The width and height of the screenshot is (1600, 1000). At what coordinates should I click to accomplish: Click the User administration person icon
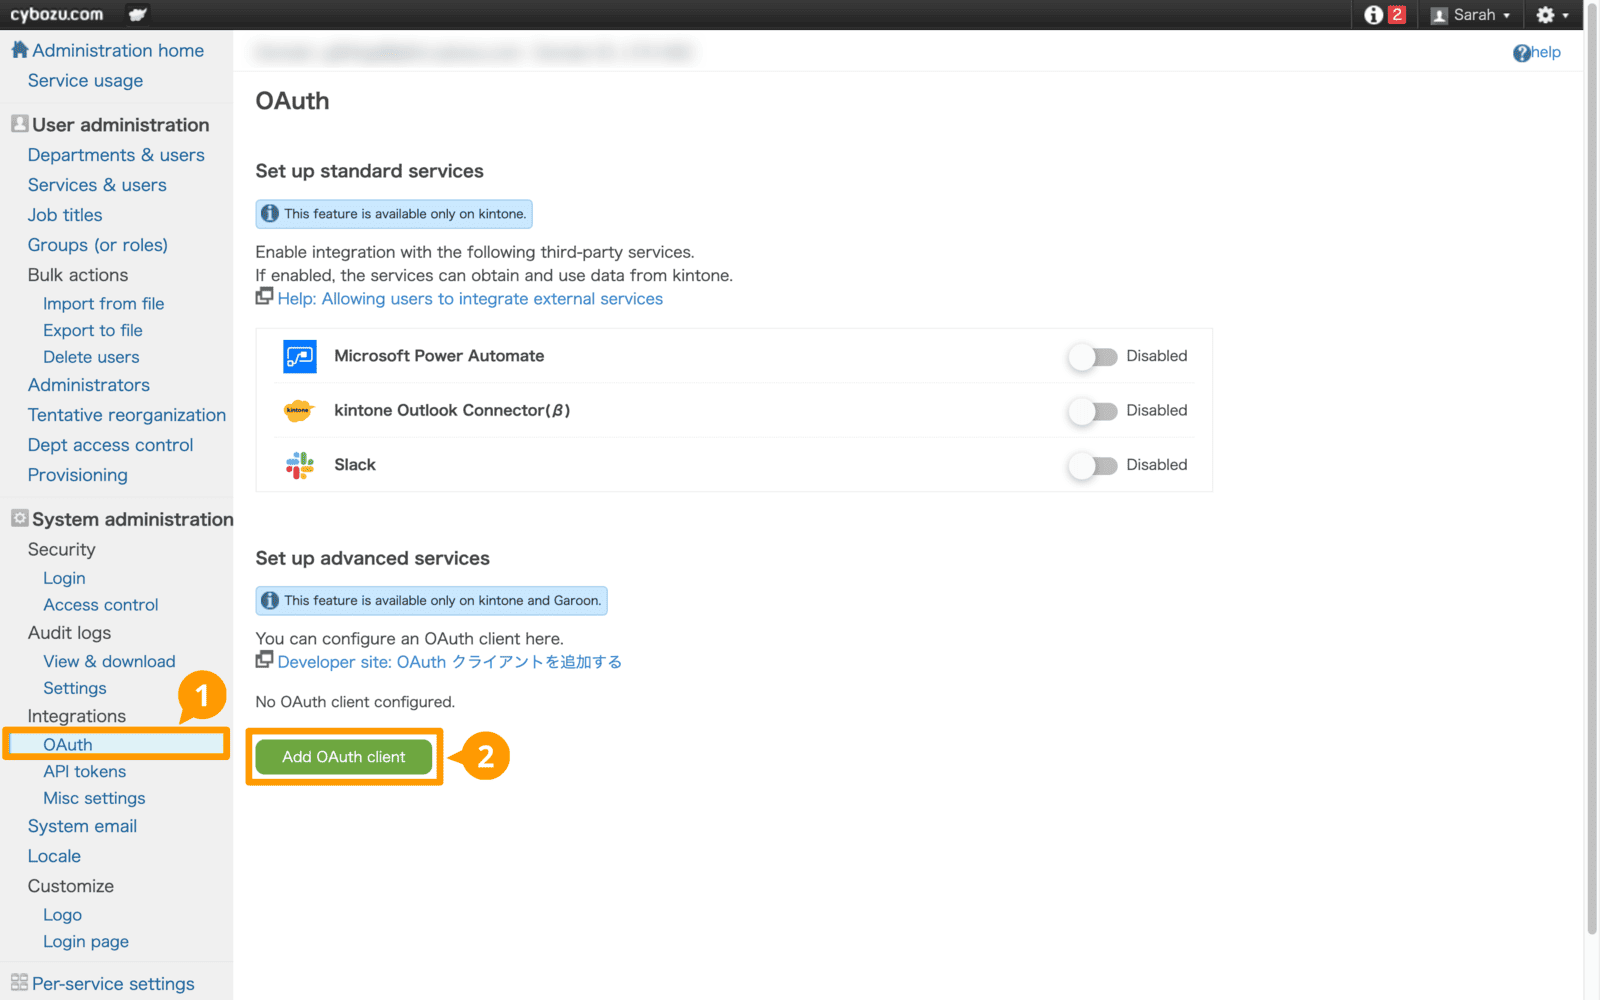pos(19,123)
